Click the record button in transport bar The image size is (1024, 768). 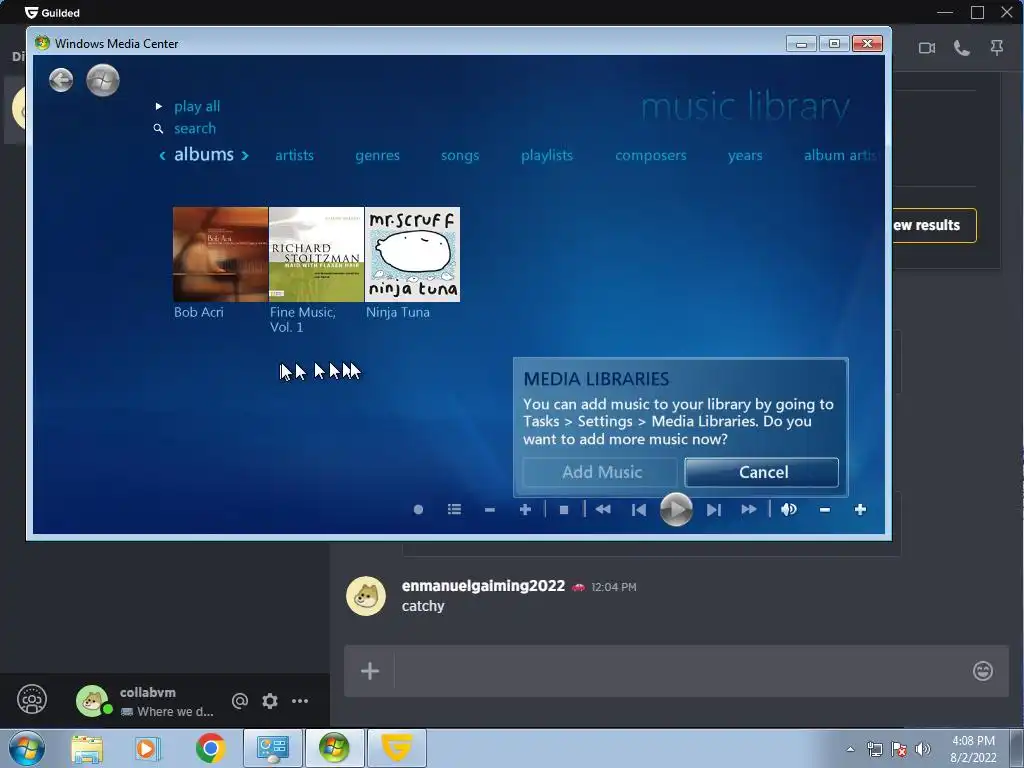pos(419,509)
